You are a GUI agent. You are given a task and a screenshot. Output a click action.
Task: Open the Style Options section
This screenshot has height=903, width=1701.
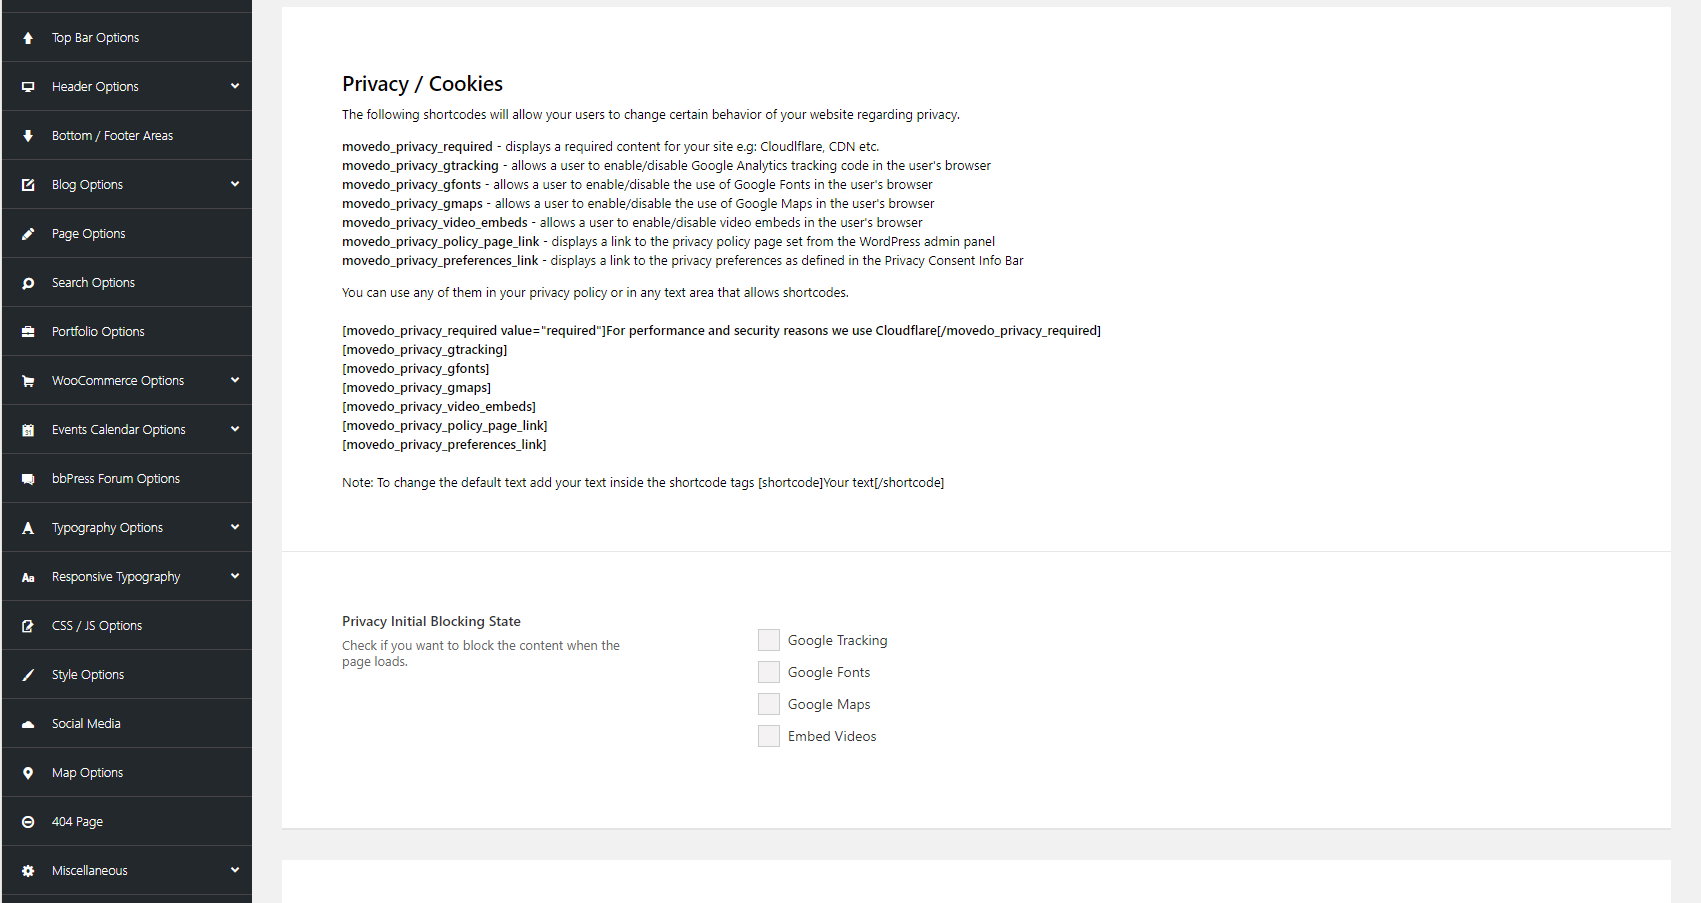88,675
